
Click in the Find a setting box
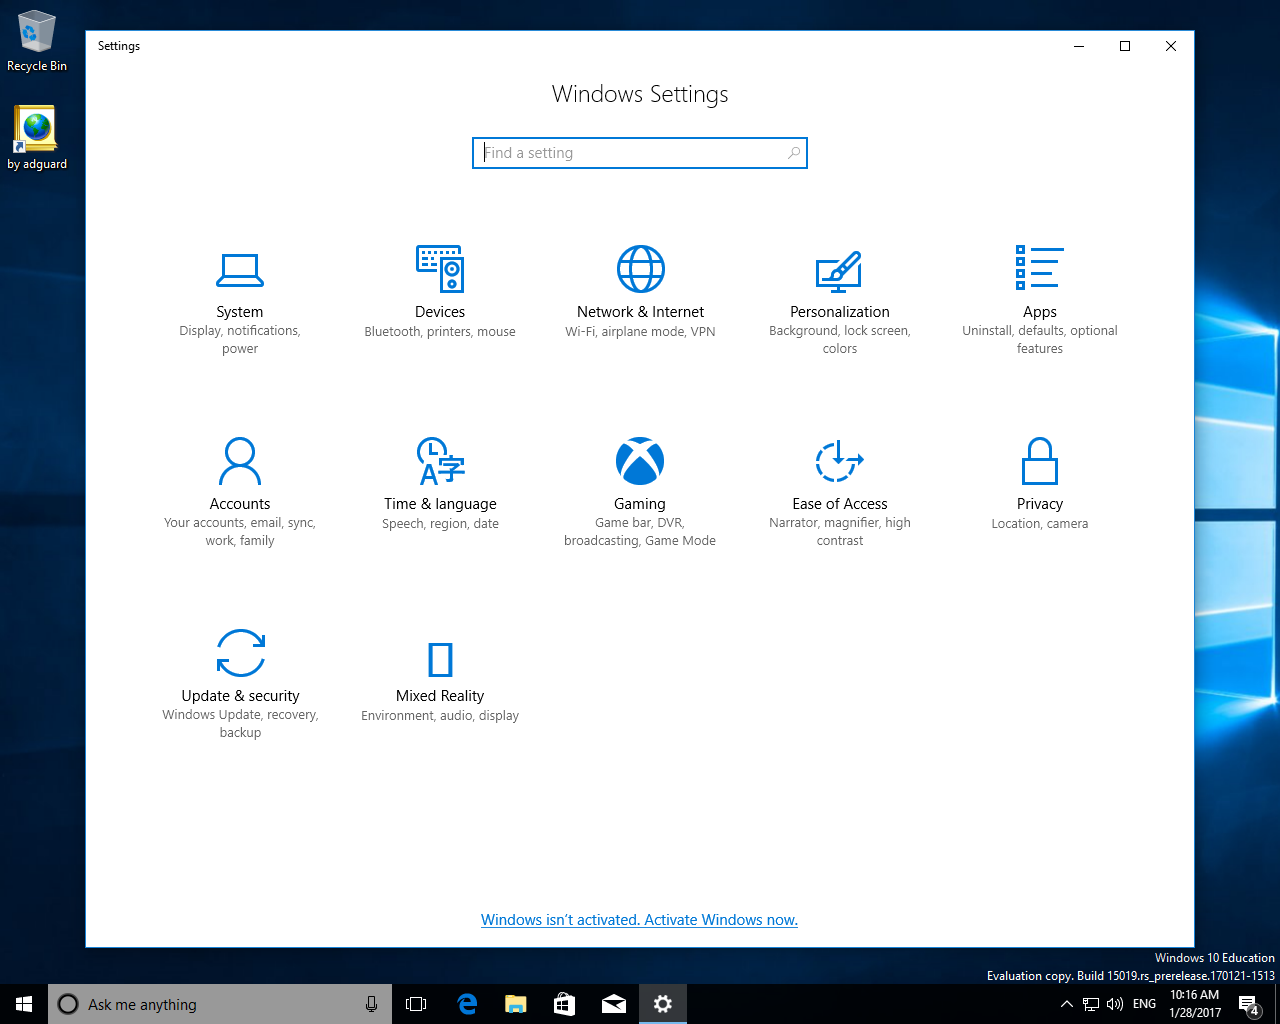click(x=640, y=153)
